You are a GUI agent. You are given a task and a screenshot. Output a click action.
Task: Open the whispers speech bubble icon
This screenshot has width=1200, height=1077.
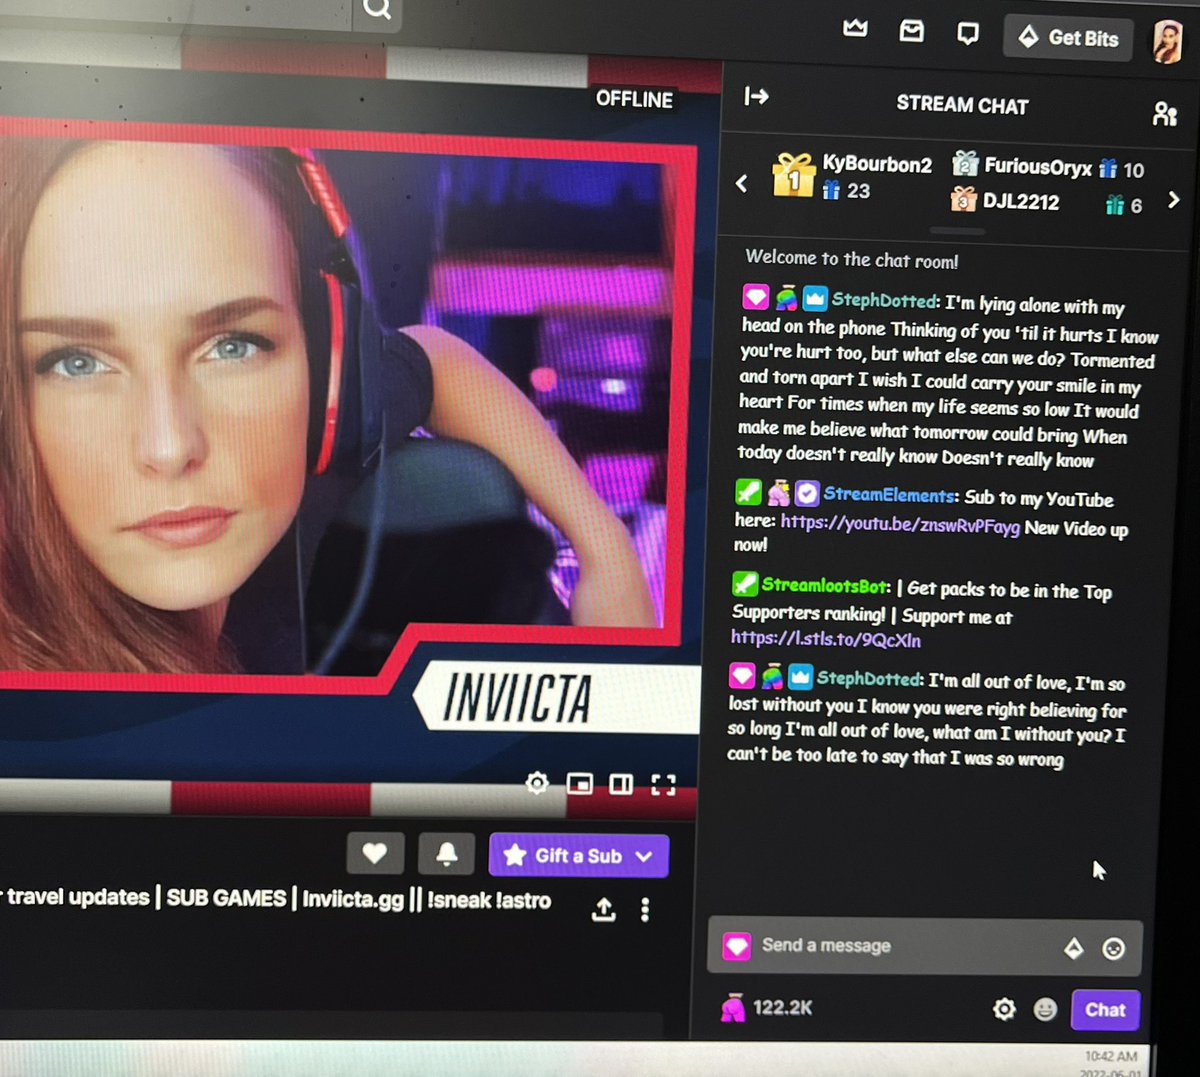(x=968, y=34)
